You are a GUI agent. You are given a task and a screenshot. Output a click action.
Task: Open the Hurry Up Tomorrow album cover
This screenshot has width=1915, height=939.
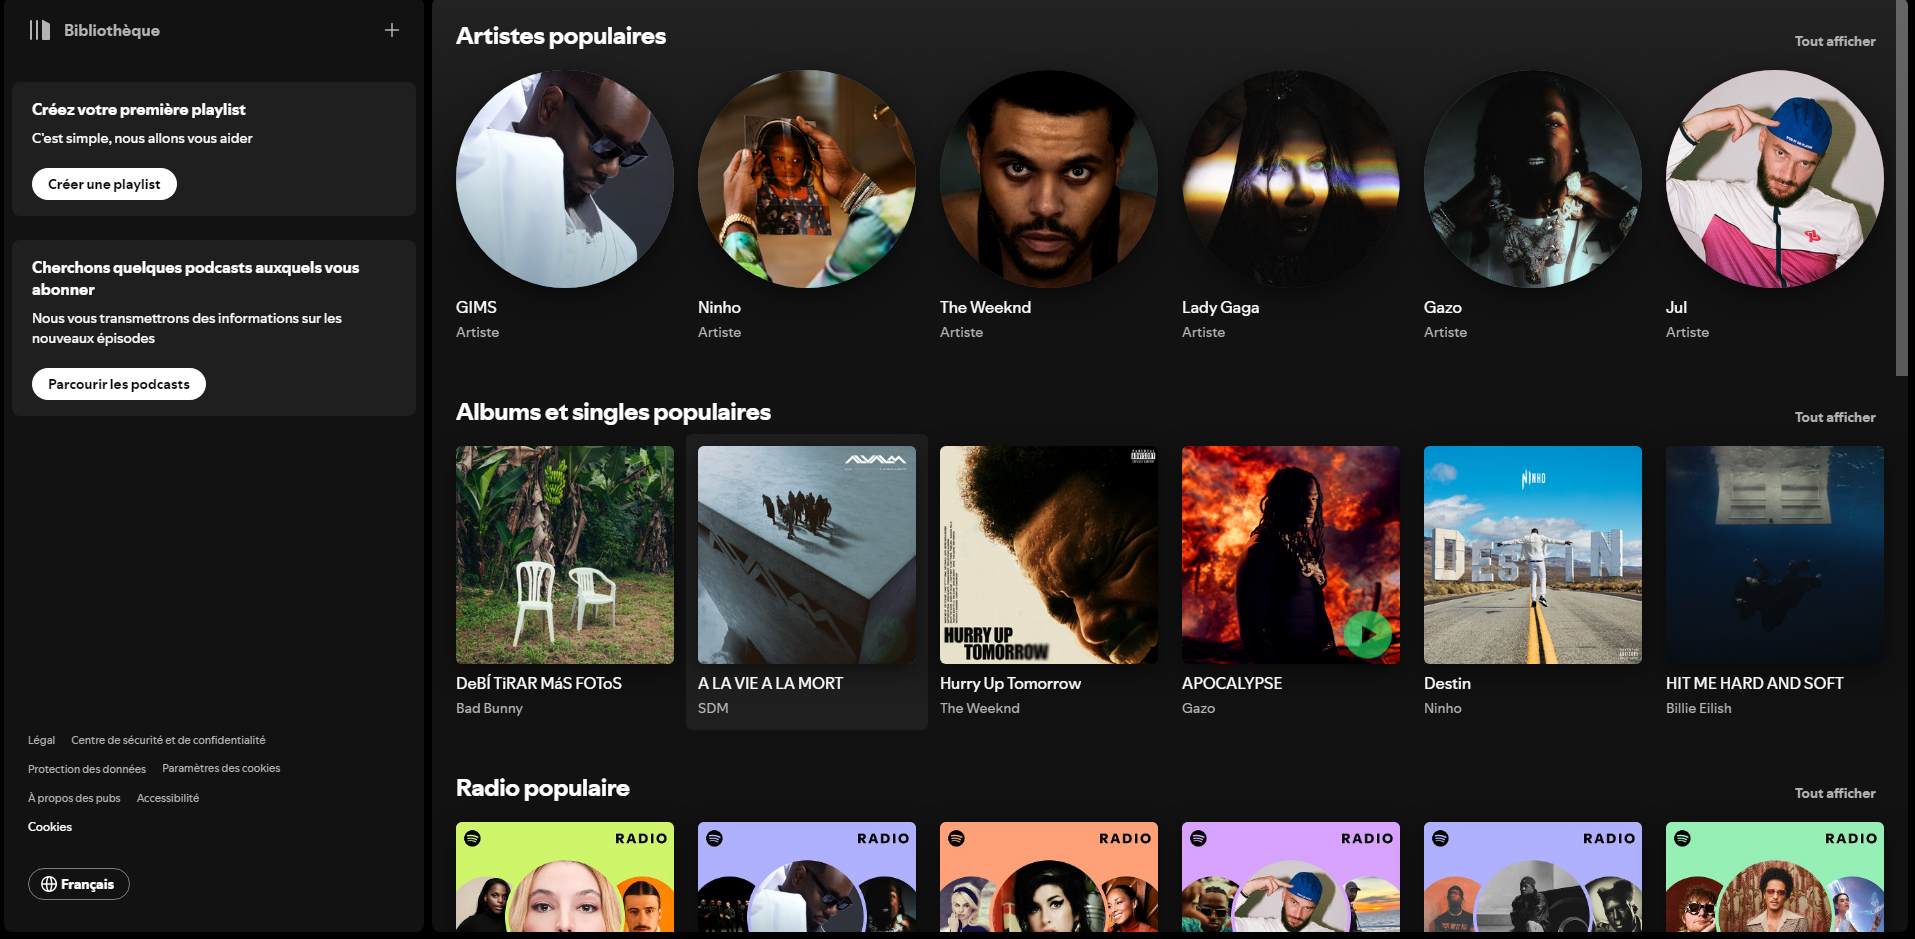(x=1048, y=555)
